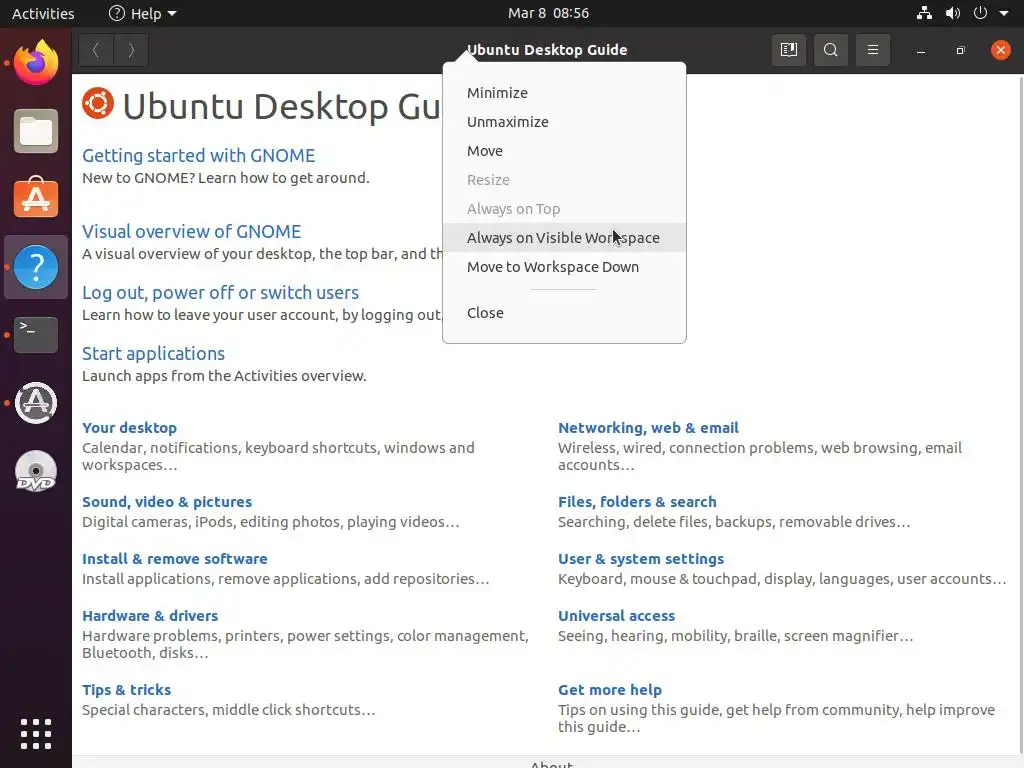Click the power icon in top bar

[980, 13]
